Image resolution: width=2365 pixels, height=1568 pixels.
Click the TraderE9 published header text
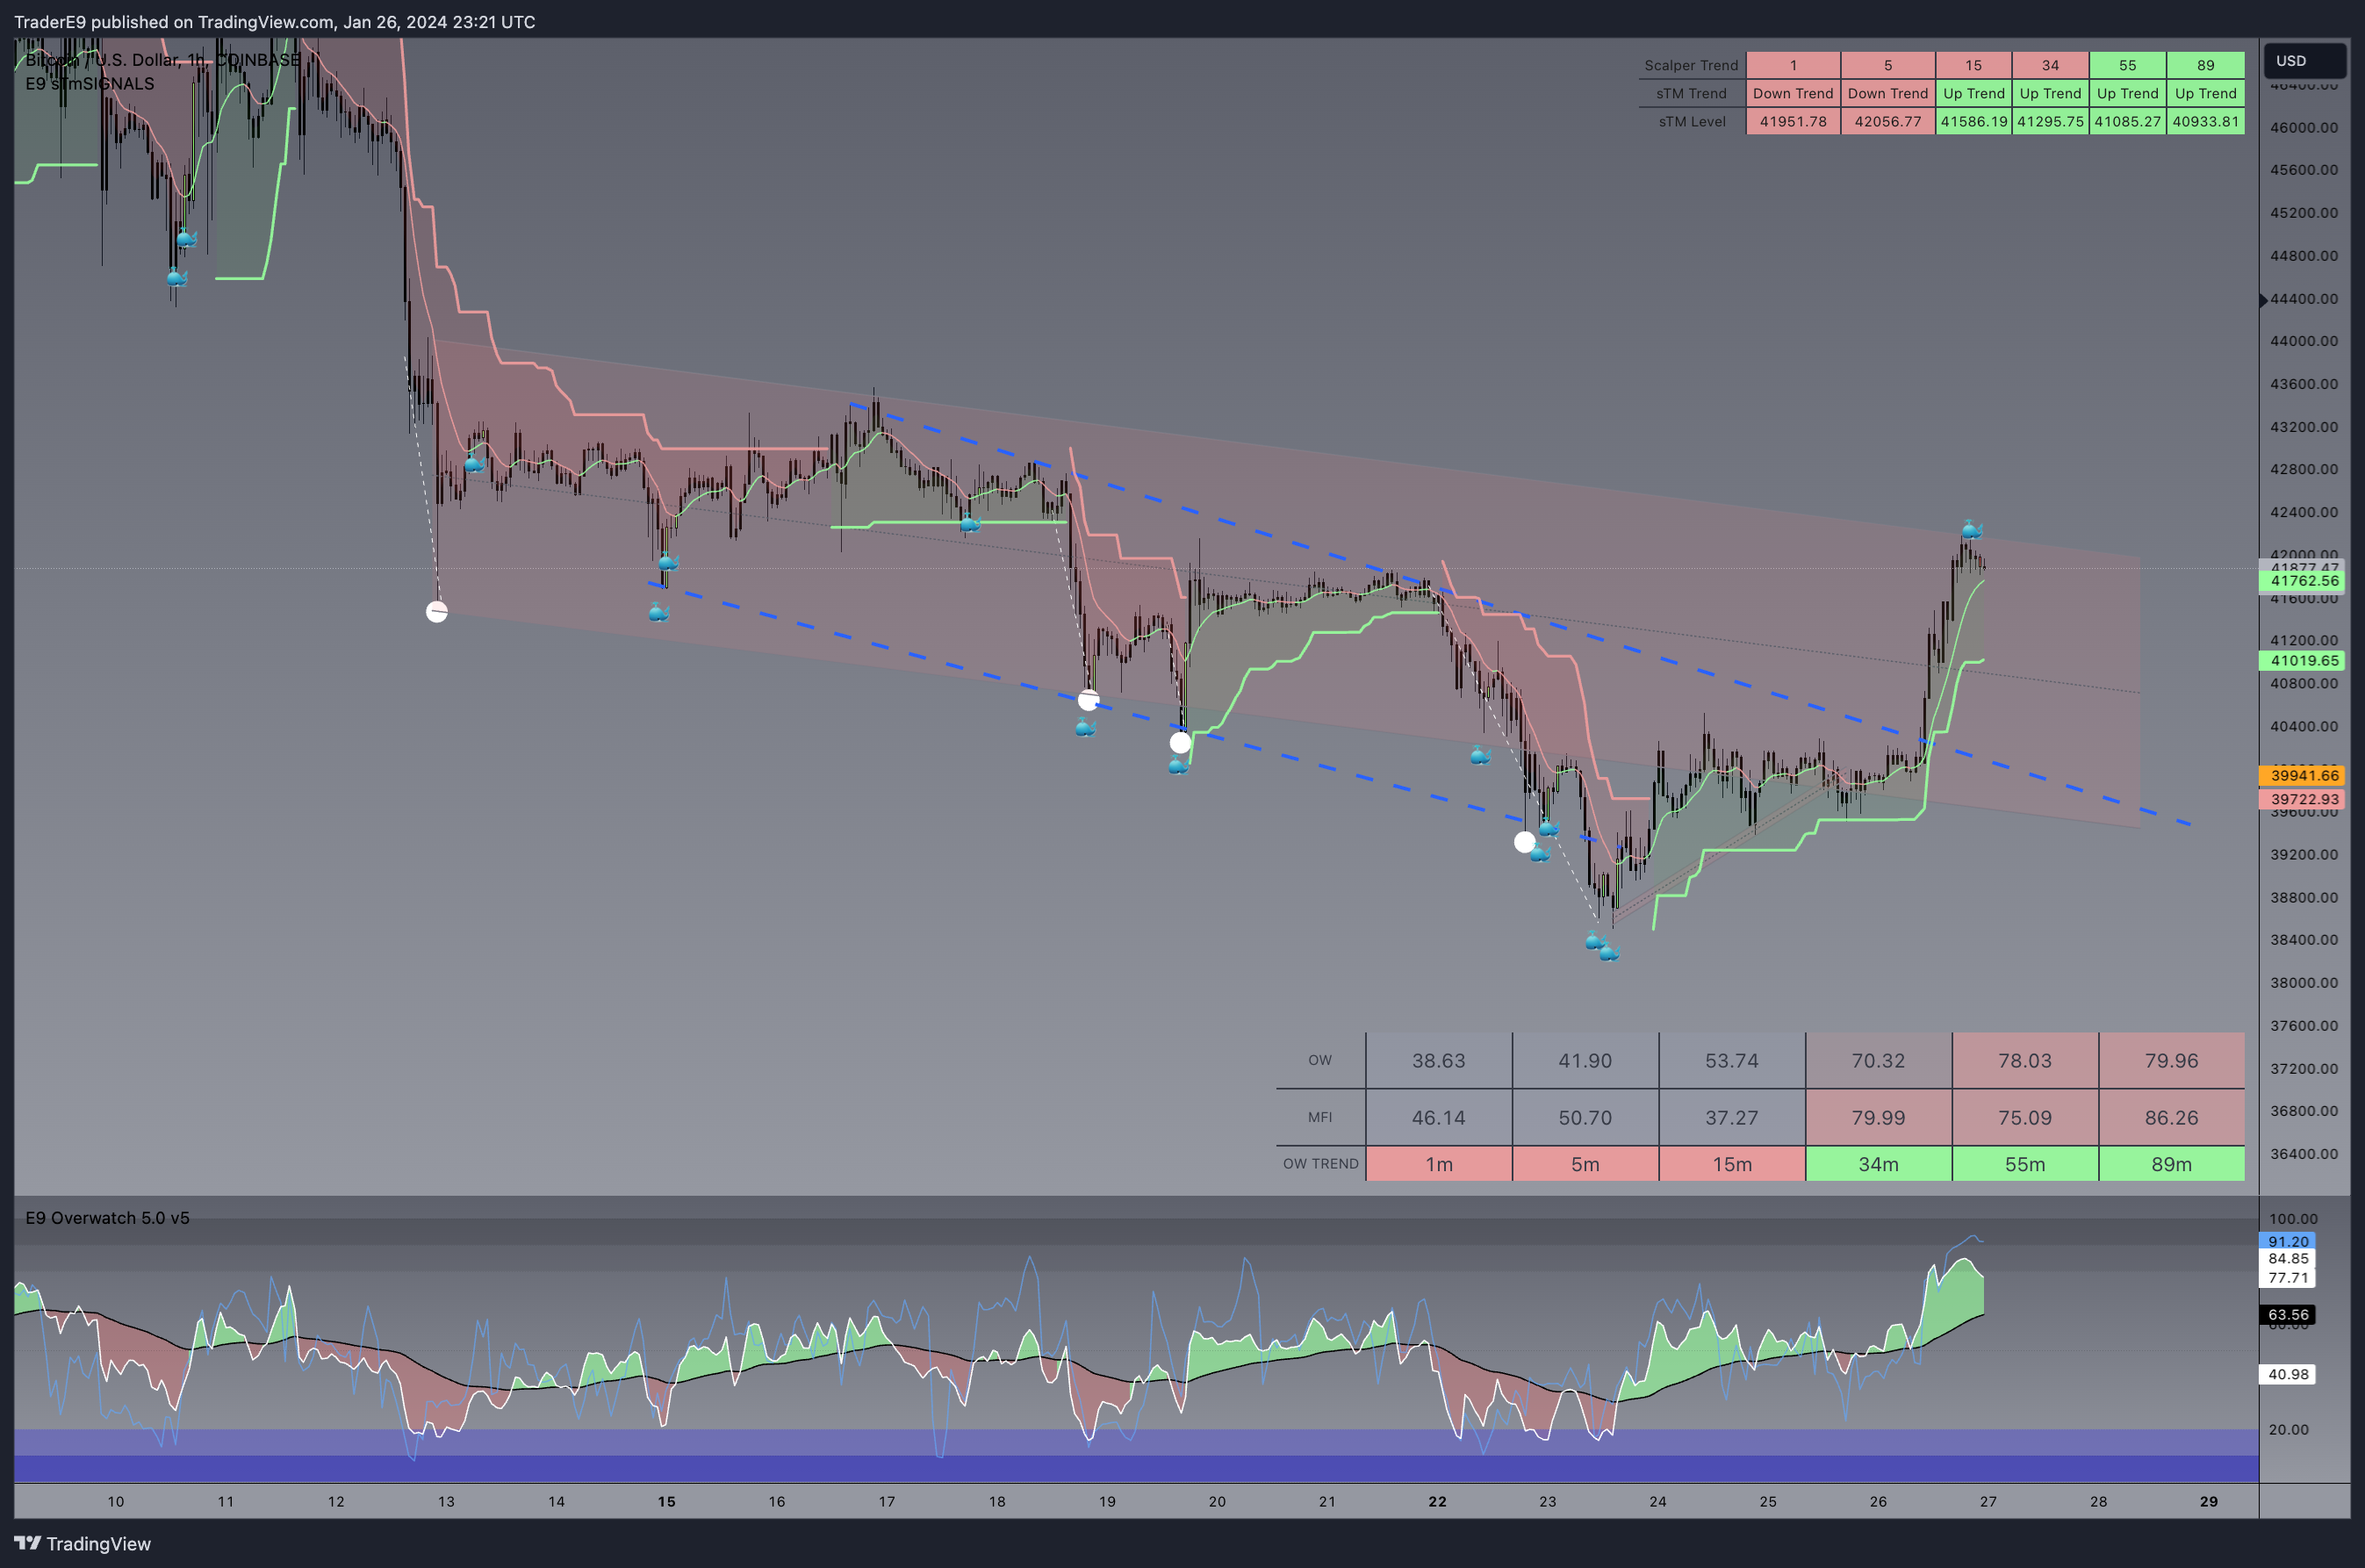(274, 21)
